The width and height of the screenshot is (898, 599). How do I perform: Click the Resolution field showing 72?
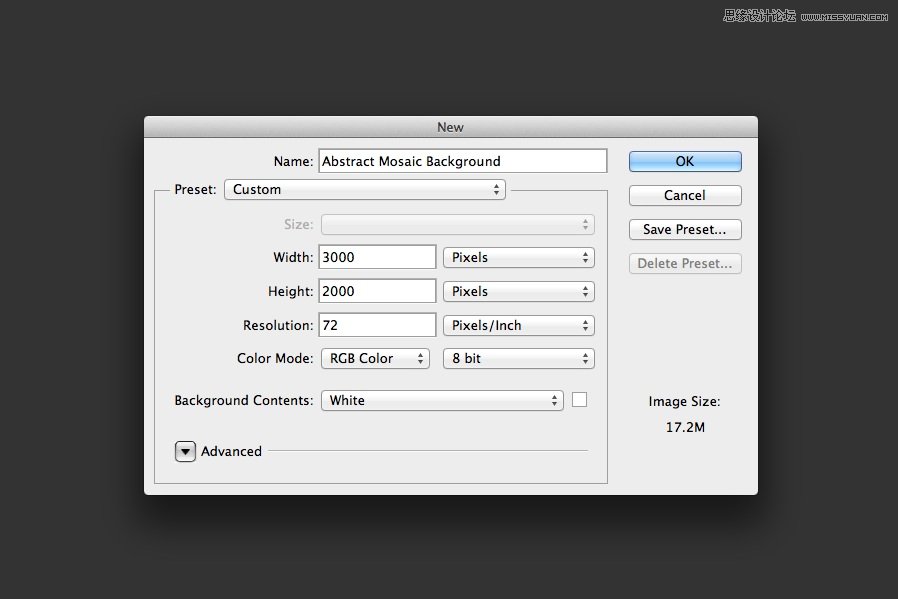(x=377, y=325)
